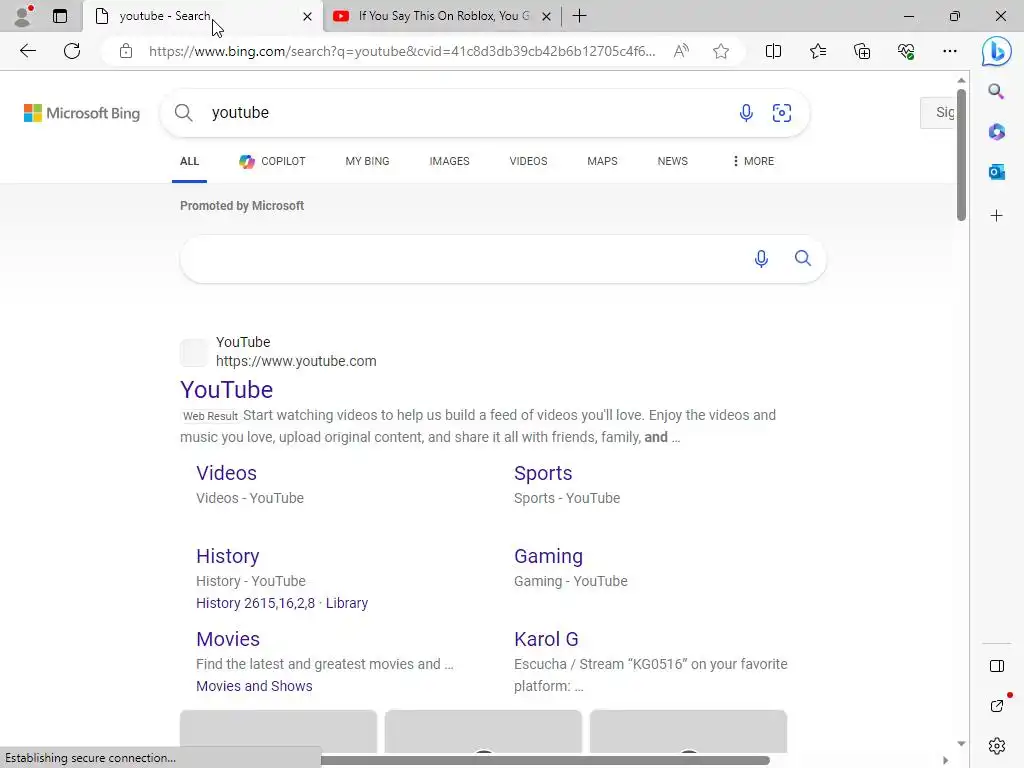
Task: Open the Settings and more ellipsis menu
Action: pos(950,51)
